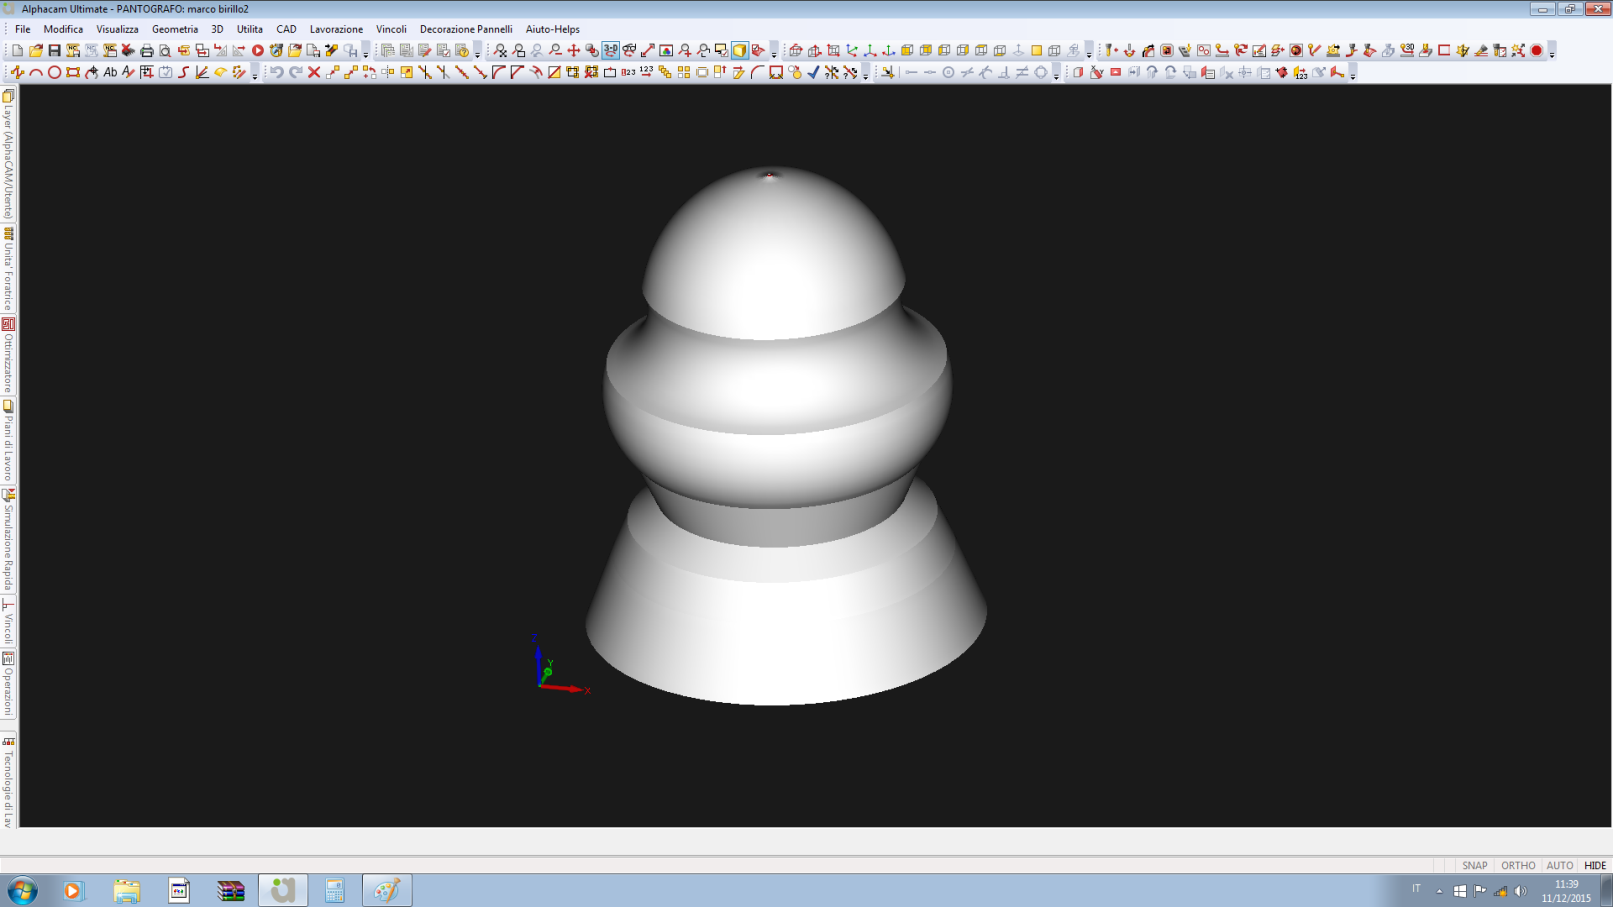Click the Undo arrow icon
The height and width of the screenshot is (907, 1613).
pos(277,72)
